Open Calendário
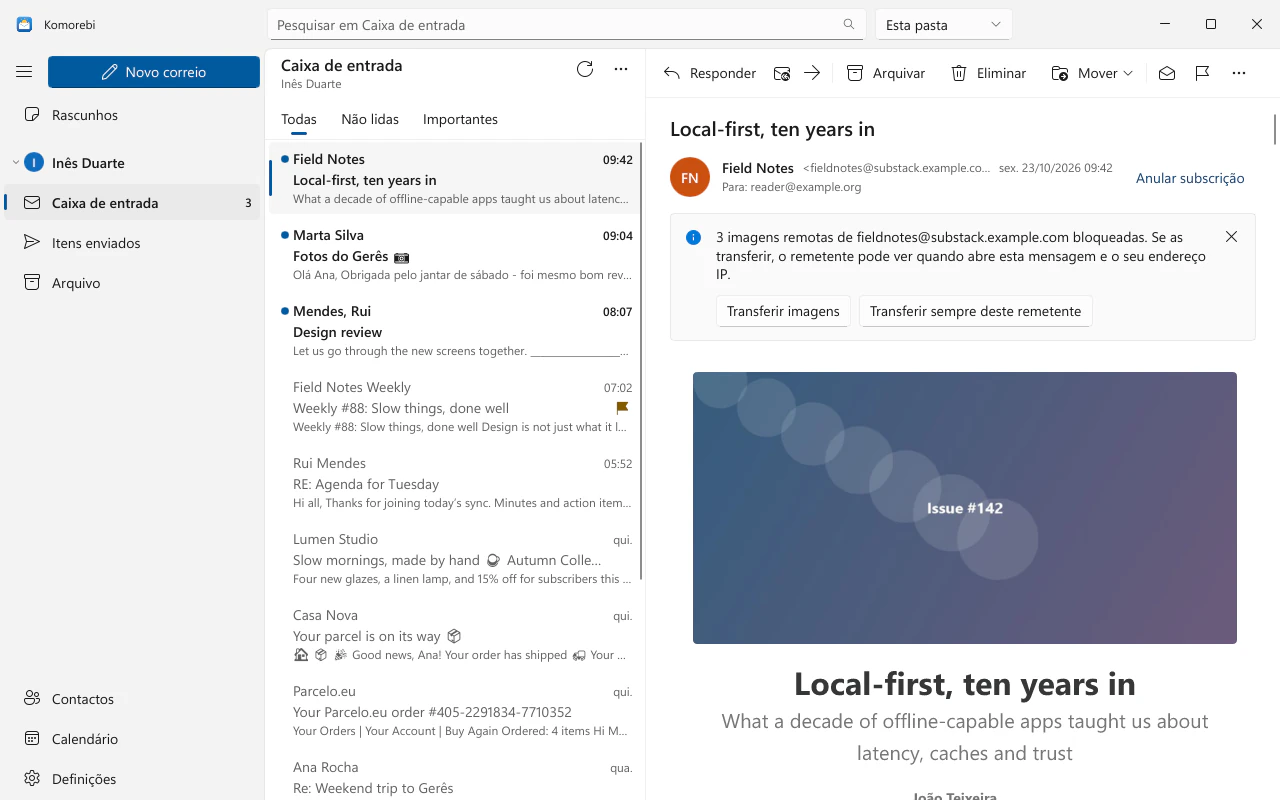The height and width of the screenshot is (800, 1280). [x=132, y=739]
